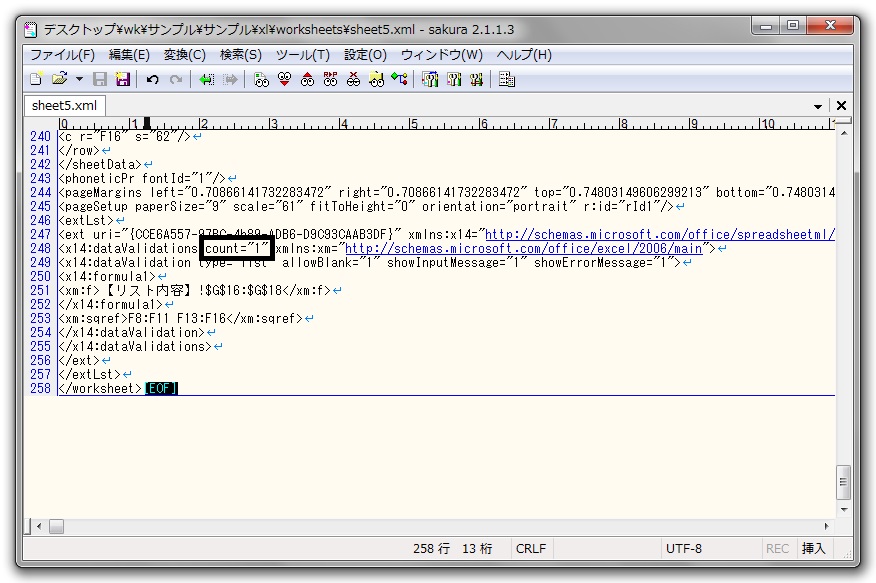Maximize the sakura window
This screenshot has width=876, height=583.
[793, 26]
